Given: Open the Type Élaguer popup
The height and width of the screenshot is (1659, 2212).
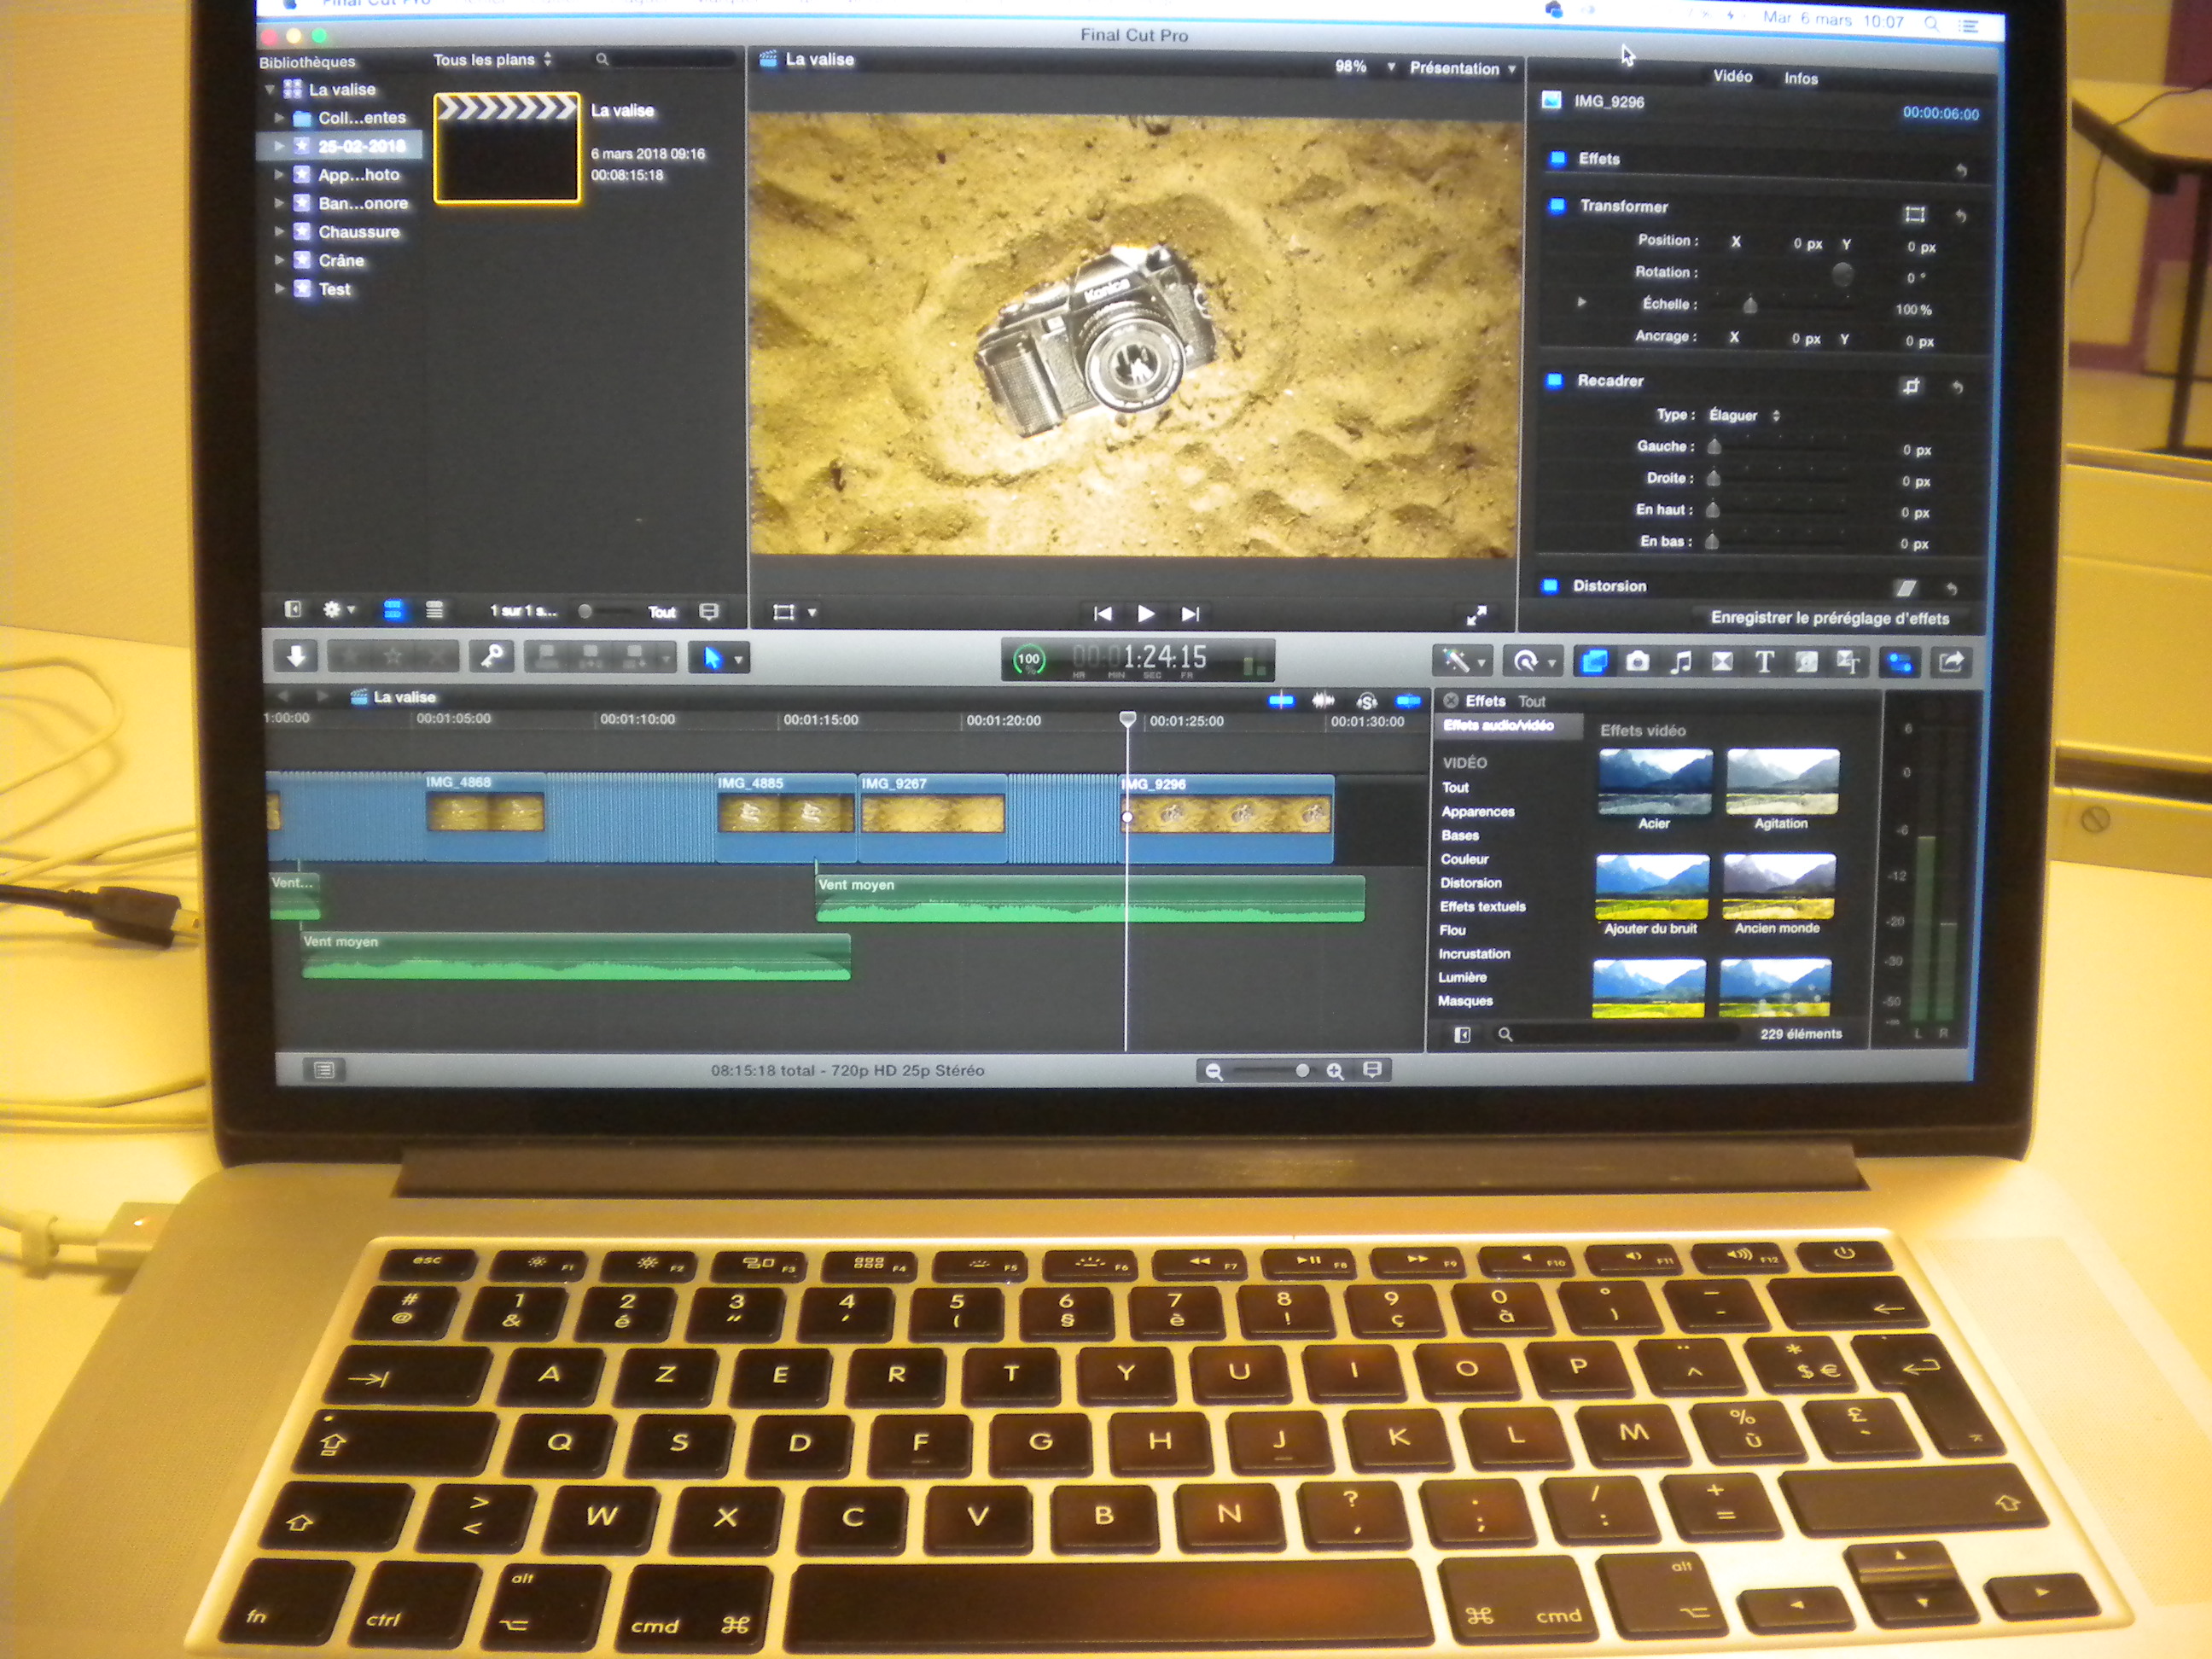Looking at the screenshot, I should (x=1744, y=415).
